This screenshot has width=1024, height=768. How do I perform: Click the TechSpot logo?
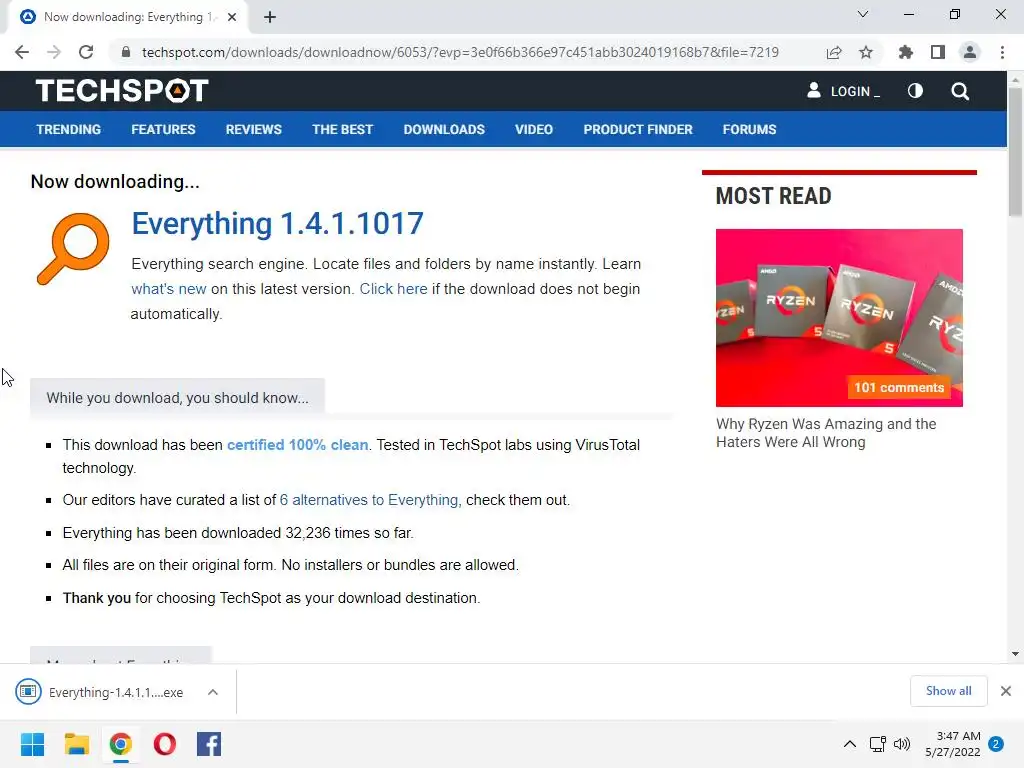pyautogui.click(x=122, y=91)
